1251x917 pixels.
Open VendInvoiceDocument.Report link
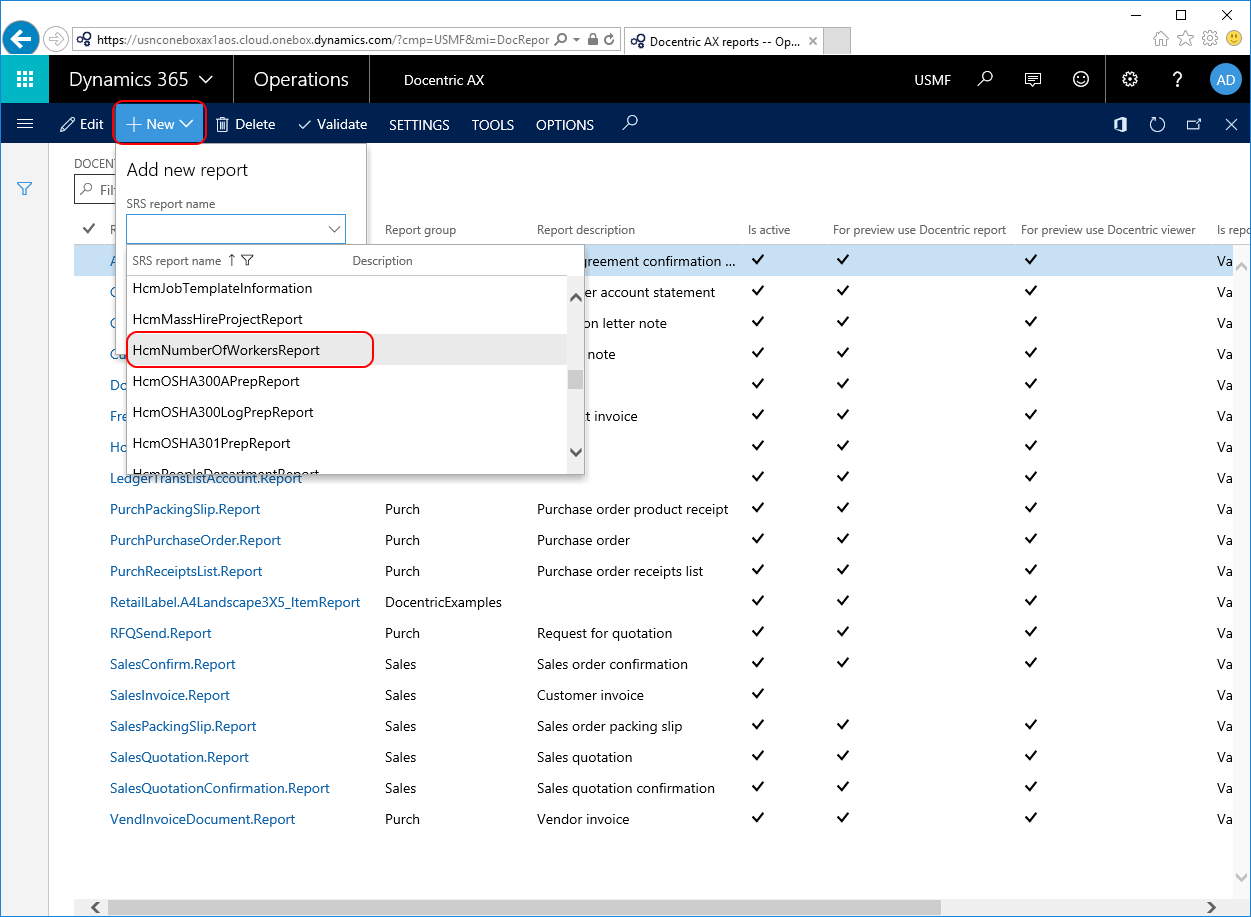[203, 819]
